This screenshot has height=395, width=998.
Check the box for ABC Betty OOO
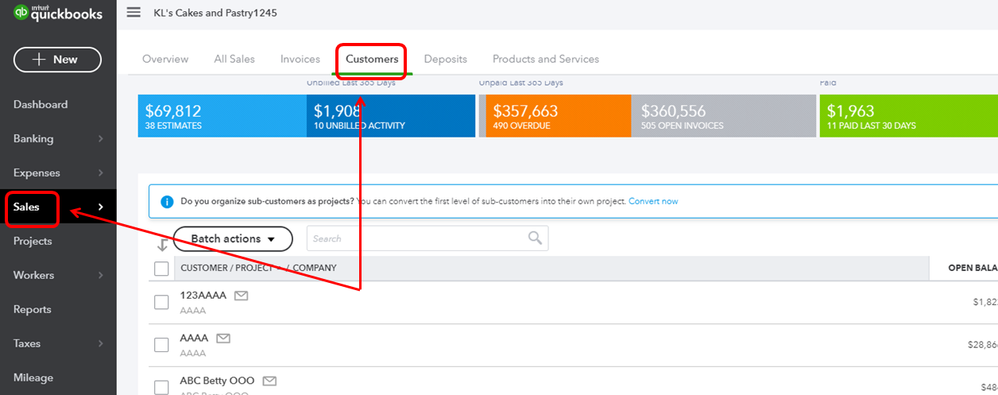[x=162, y=387]
